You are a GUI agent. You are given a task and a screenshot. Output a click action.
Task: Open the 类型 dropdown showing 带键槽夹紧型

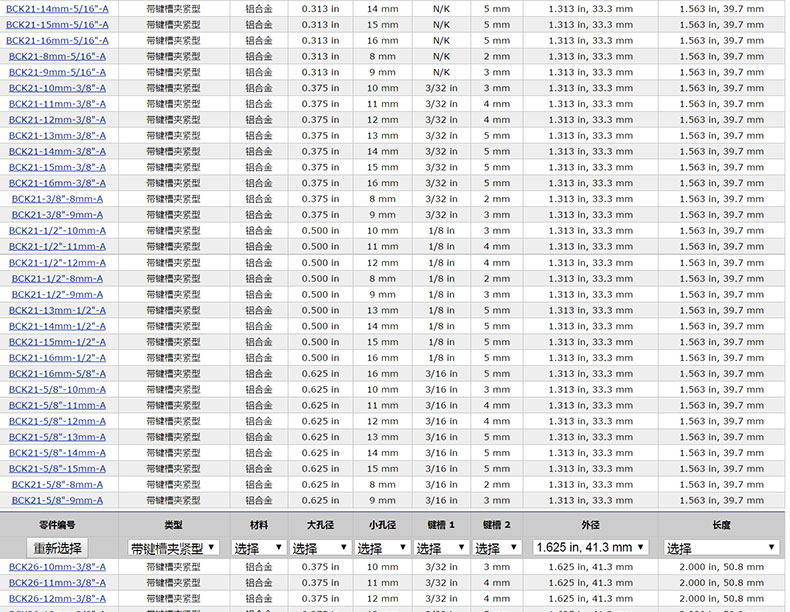(174, 548)
